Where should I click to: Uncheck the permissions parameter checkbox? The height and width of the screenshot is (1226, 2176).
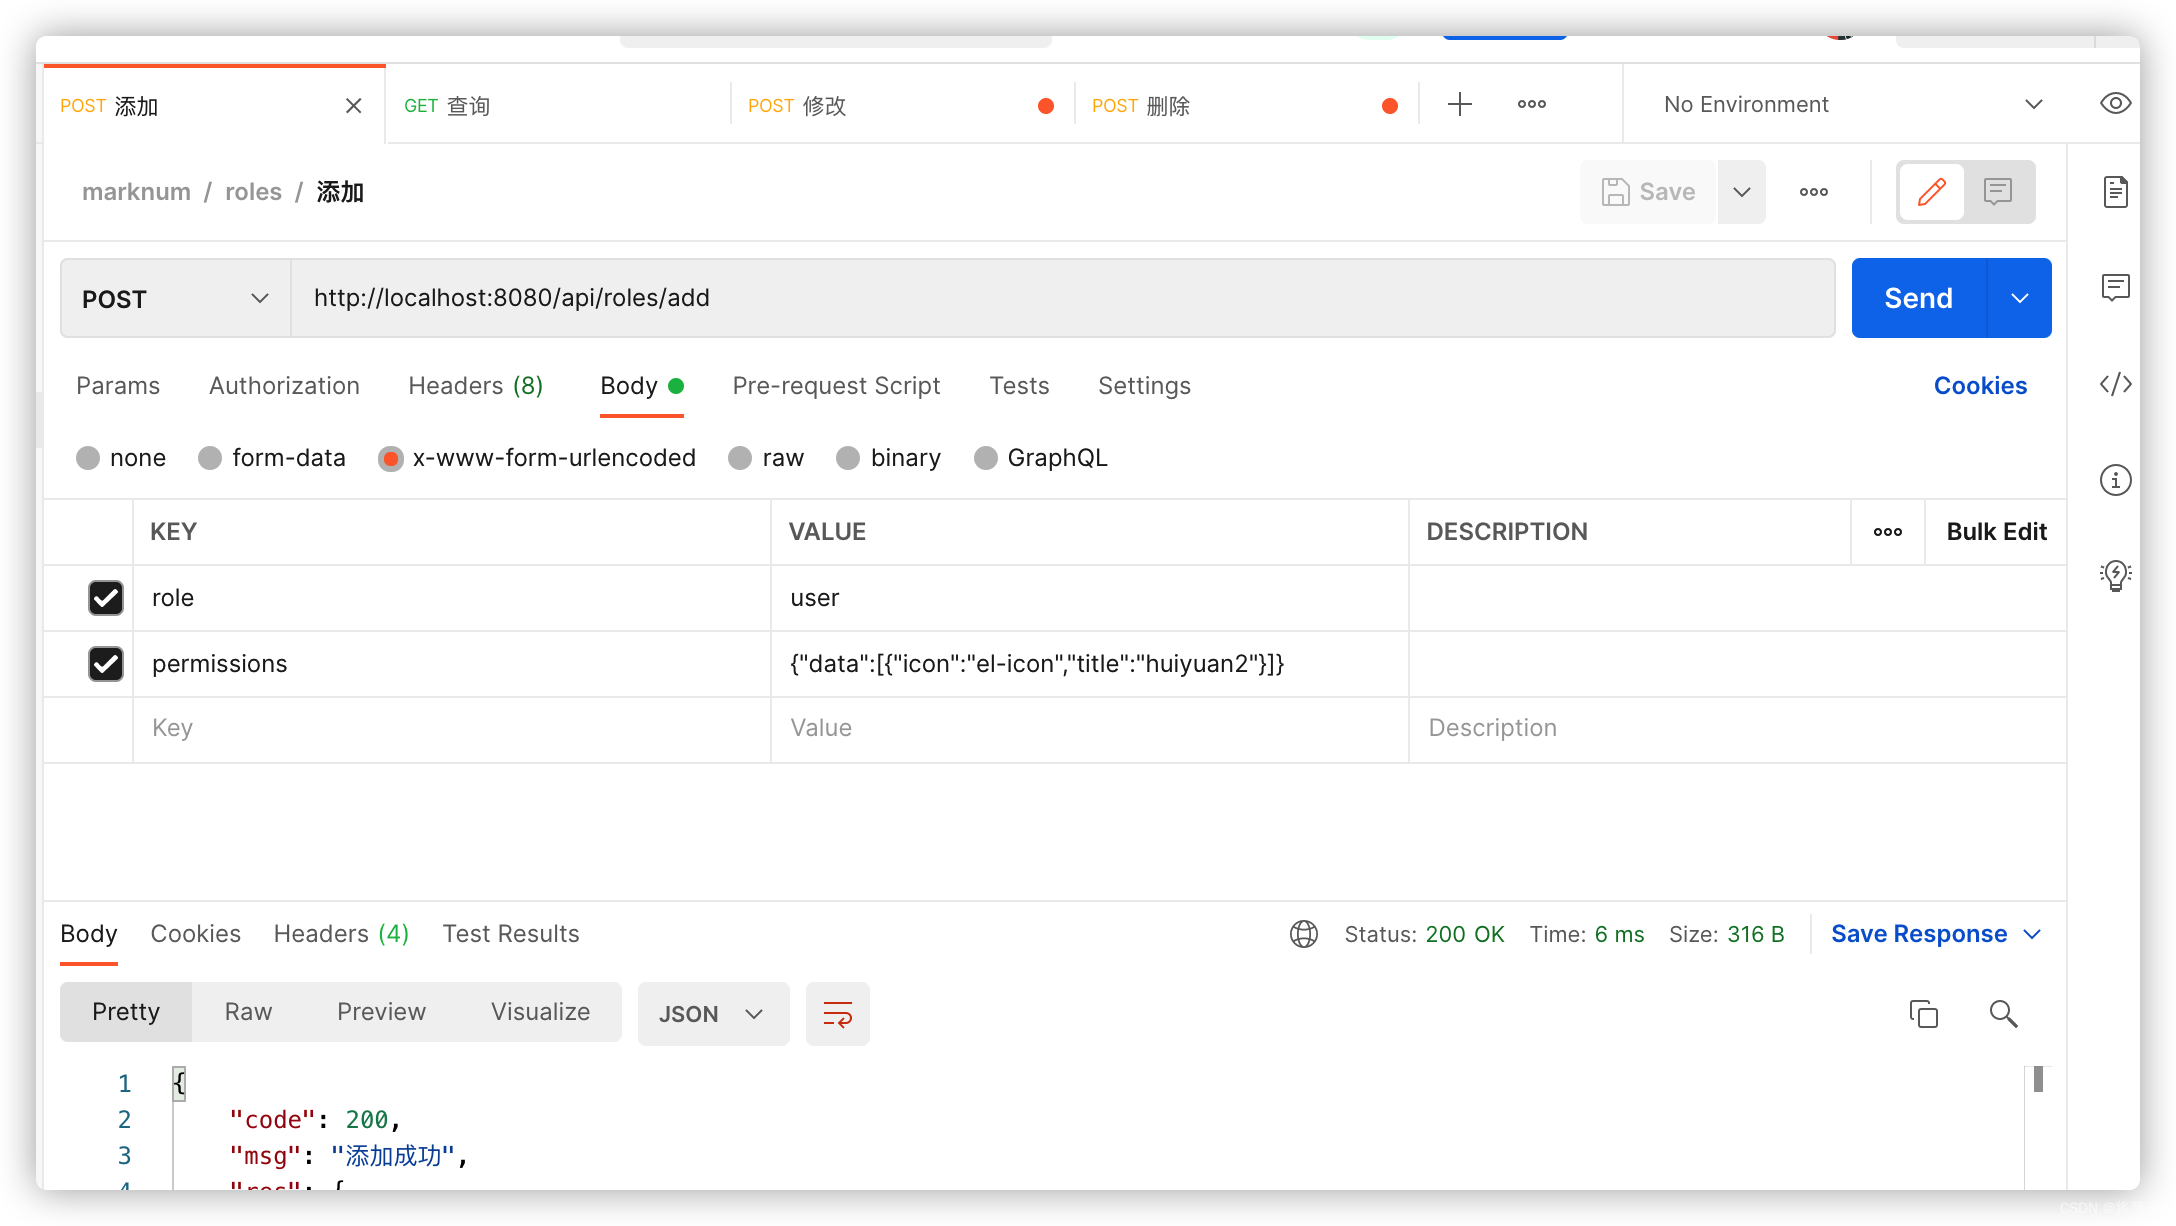(106, 663)
